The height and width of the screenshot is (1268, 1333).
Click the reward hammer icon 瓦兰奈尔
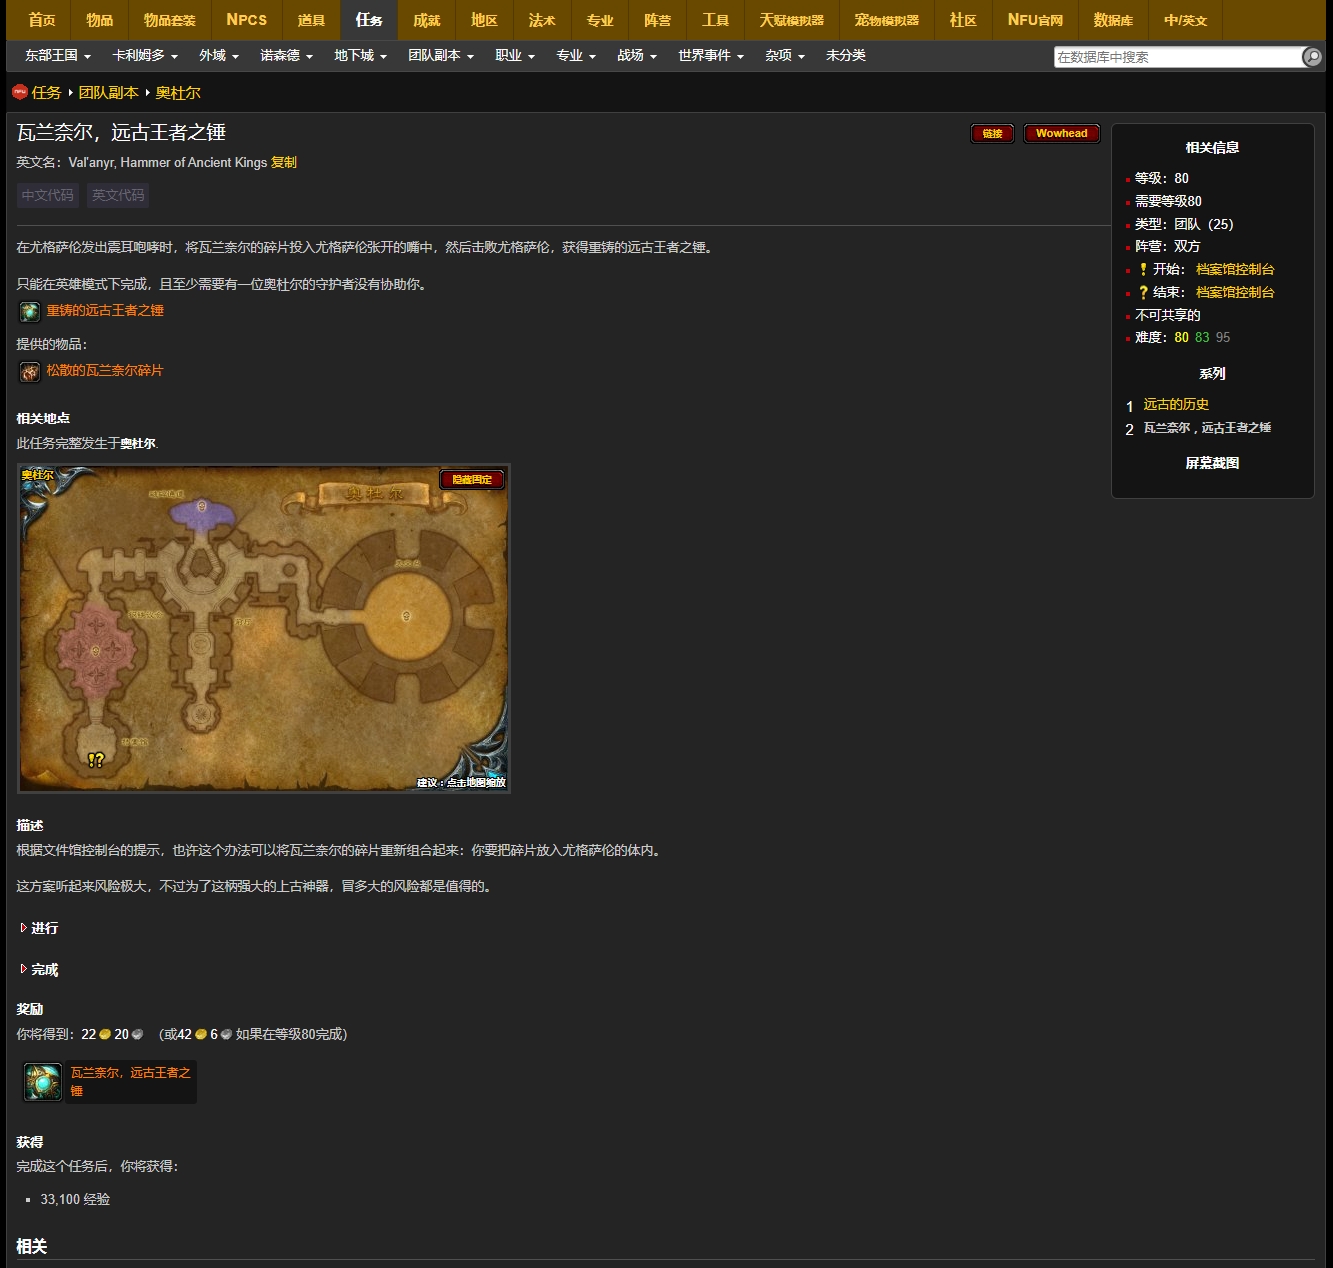[43, 1082]
